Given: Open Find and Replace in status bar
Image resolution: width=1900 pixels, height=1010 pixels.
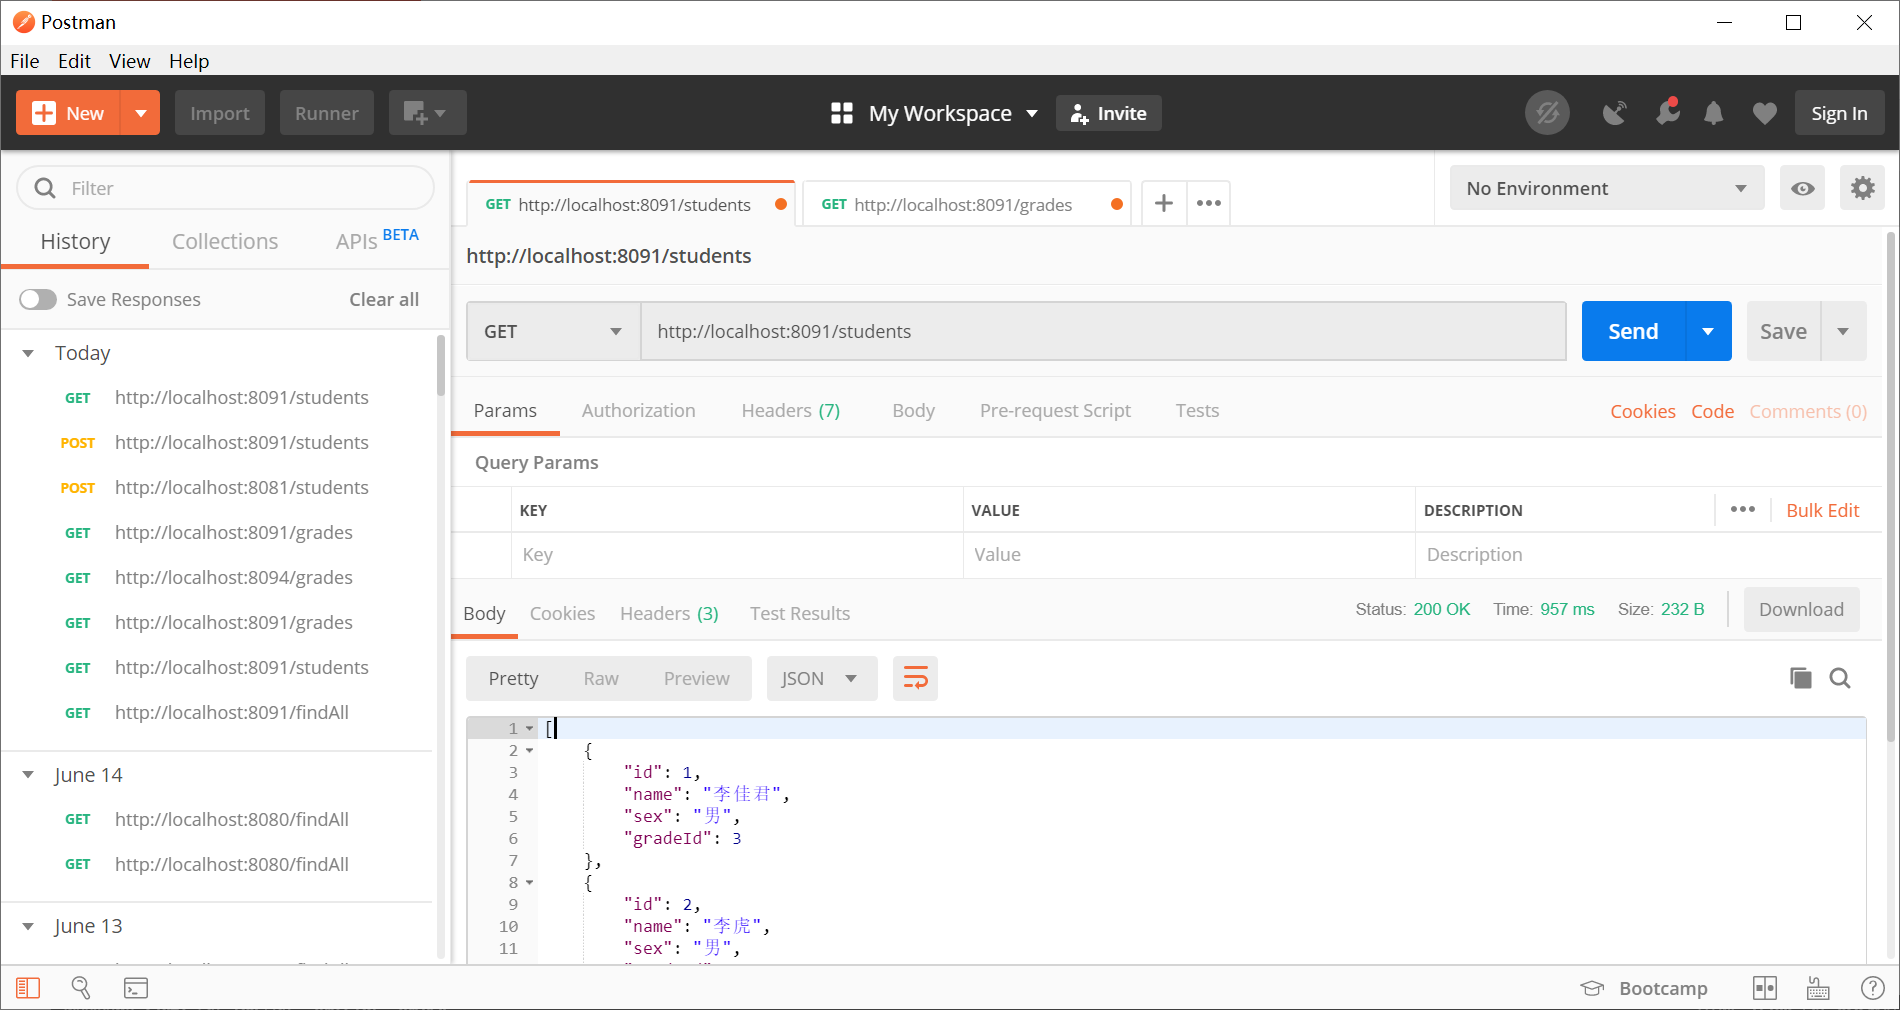Looking at the screenshot, I should click(x=81, y=988).
